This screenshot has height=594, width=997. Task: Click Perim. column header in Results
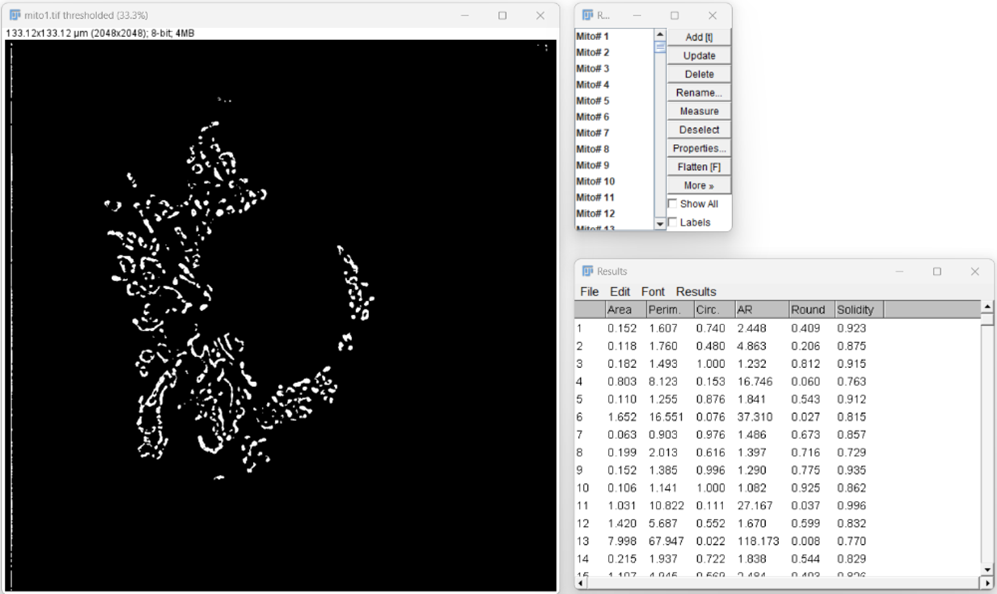click(670, 310)
